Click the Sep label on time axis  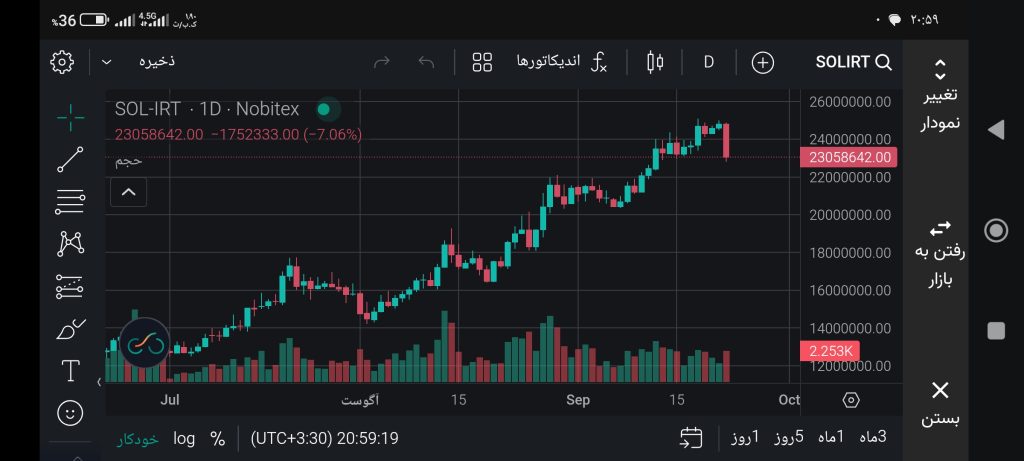click(578, 400)
